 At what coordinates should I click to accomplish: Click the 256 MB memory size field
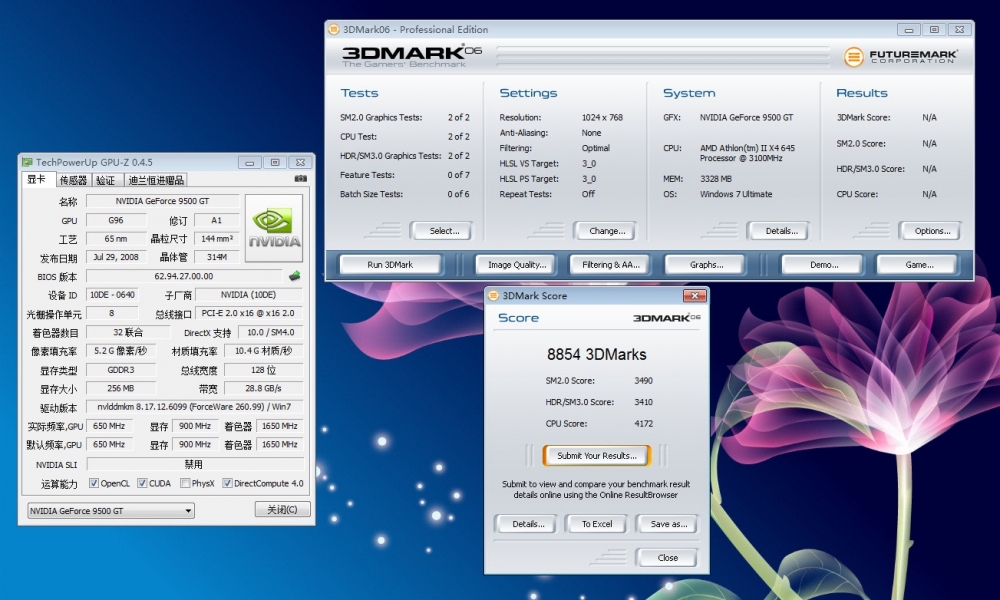tap(121, 388)
